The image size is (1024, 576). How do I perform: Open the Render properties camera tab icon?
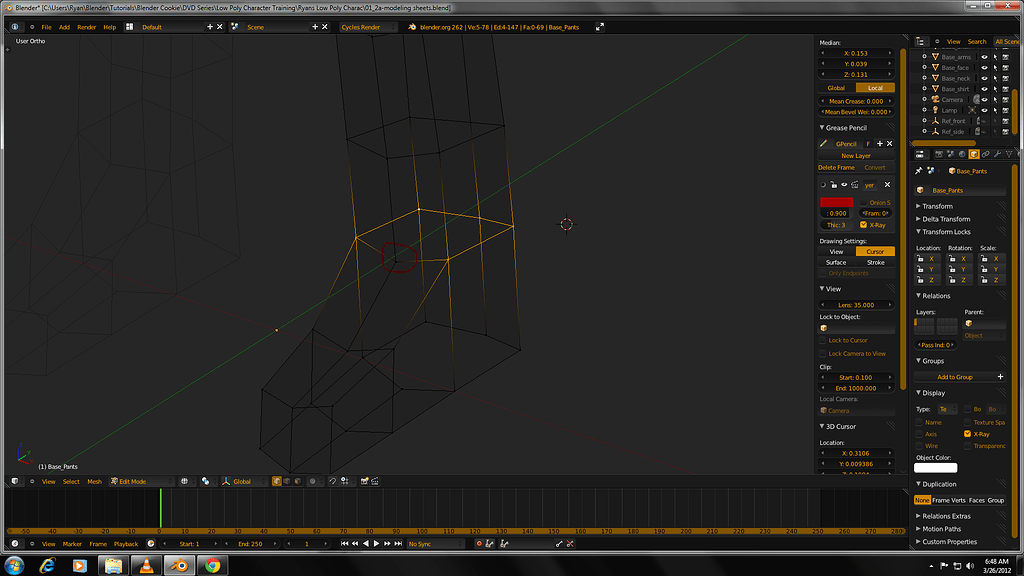tap(938, 154)
